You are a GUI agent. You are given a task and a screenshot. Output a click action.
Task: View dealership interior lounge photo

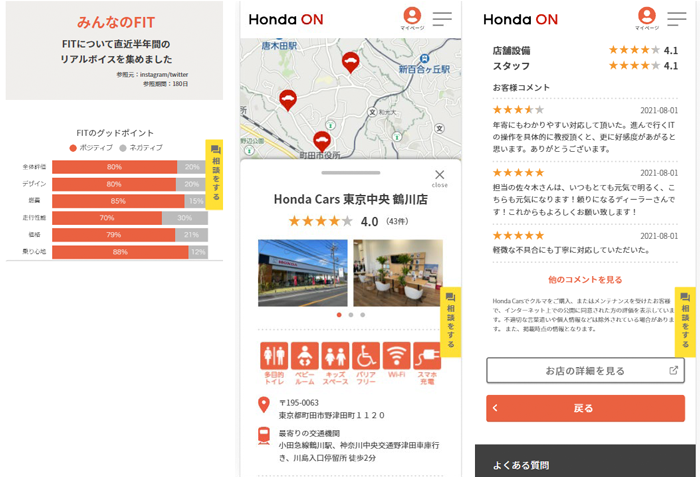point(398,273)
